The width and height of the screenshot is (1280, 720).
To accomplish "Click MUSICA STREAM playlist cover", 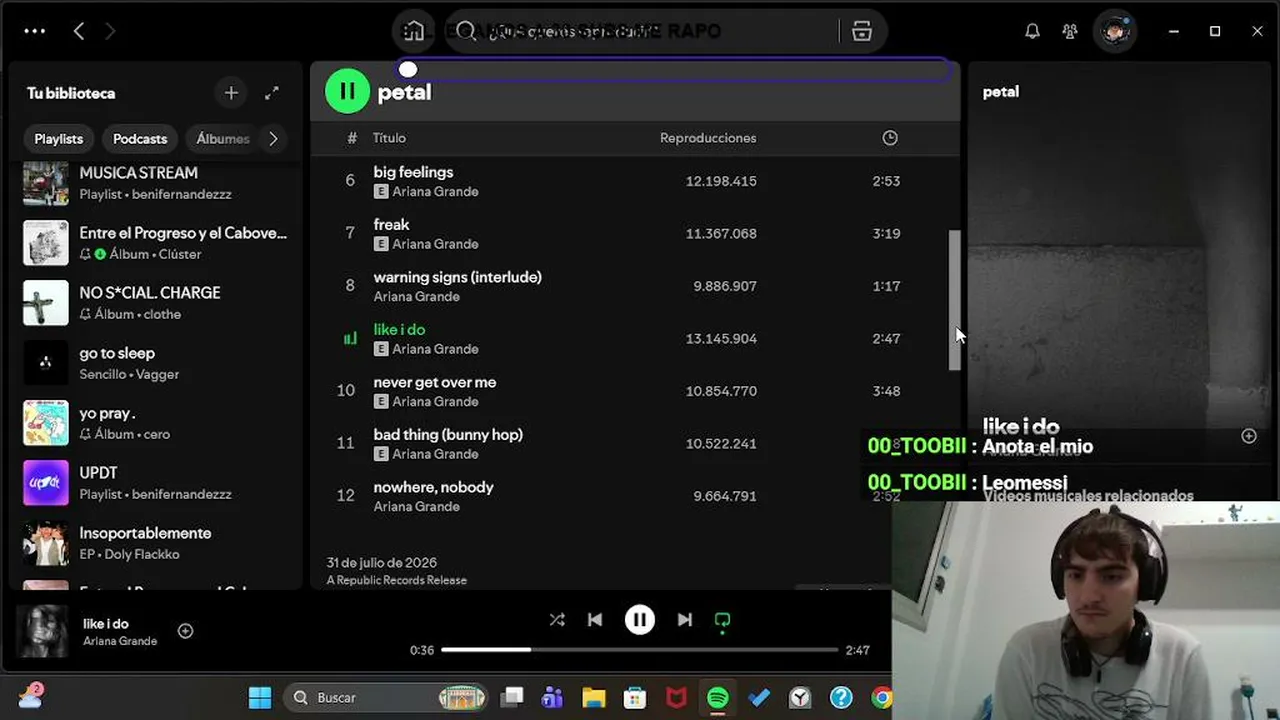I will (x=46, y=183).
